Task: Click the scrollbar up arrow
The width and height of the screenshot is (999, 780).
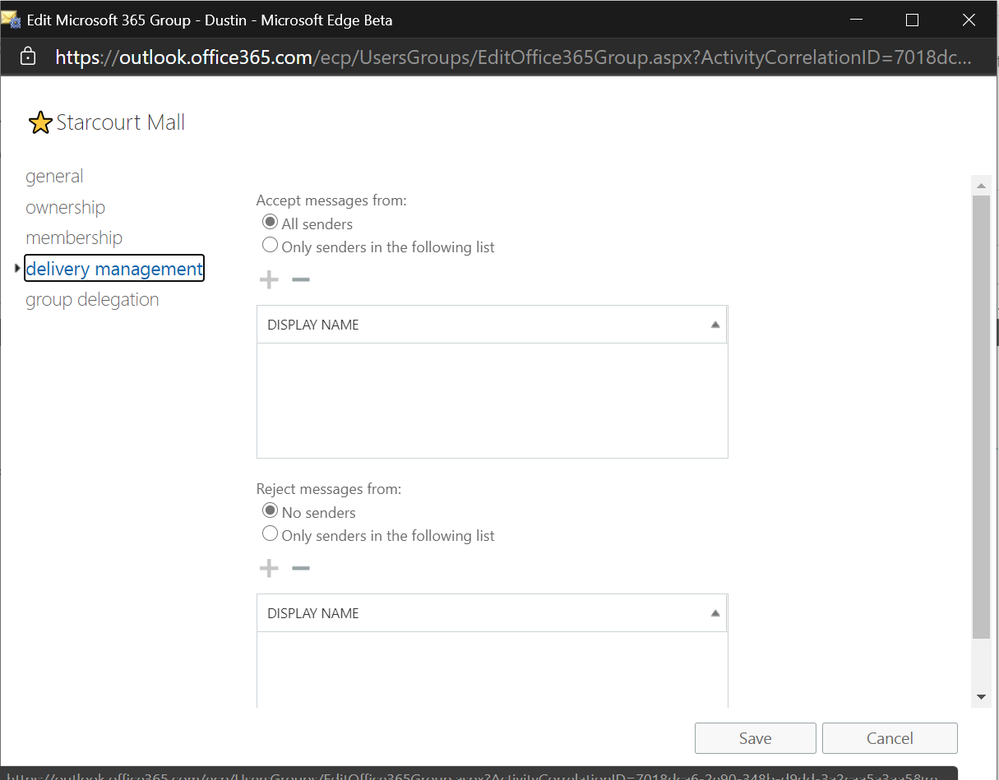Action: click(x=981, y=185)
